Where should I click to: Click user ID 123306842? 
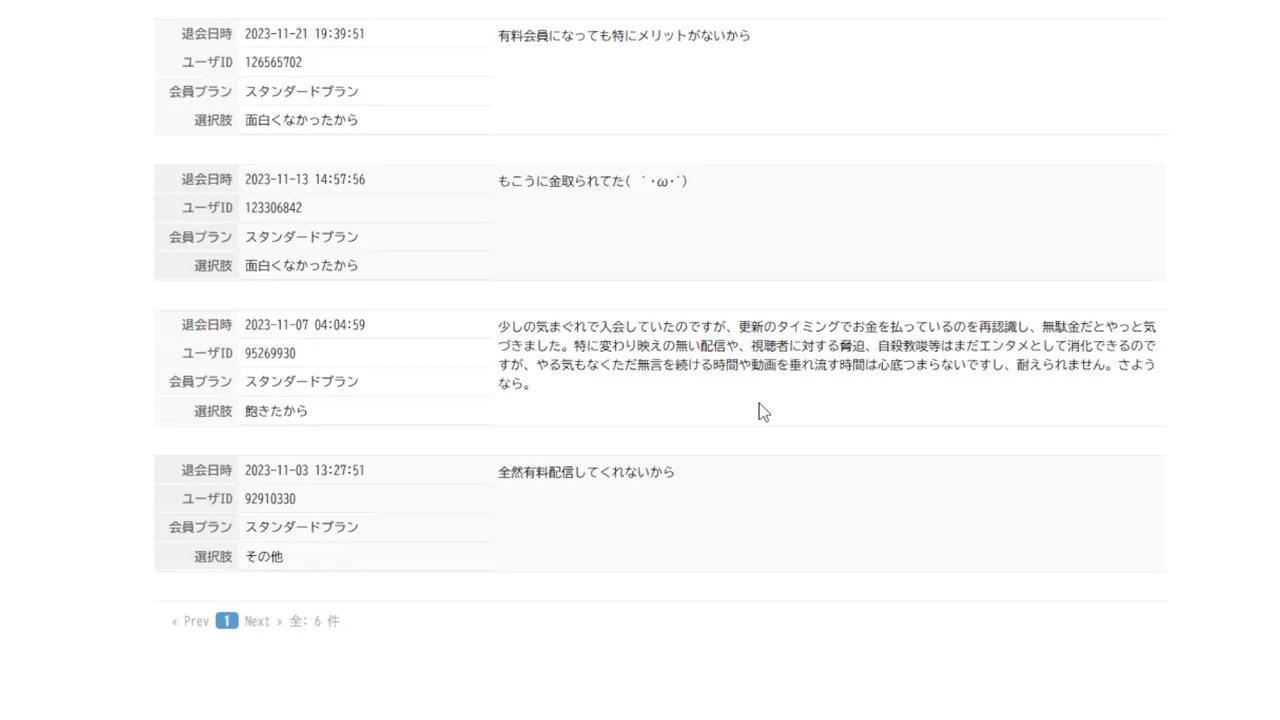[x=273, y=208]
